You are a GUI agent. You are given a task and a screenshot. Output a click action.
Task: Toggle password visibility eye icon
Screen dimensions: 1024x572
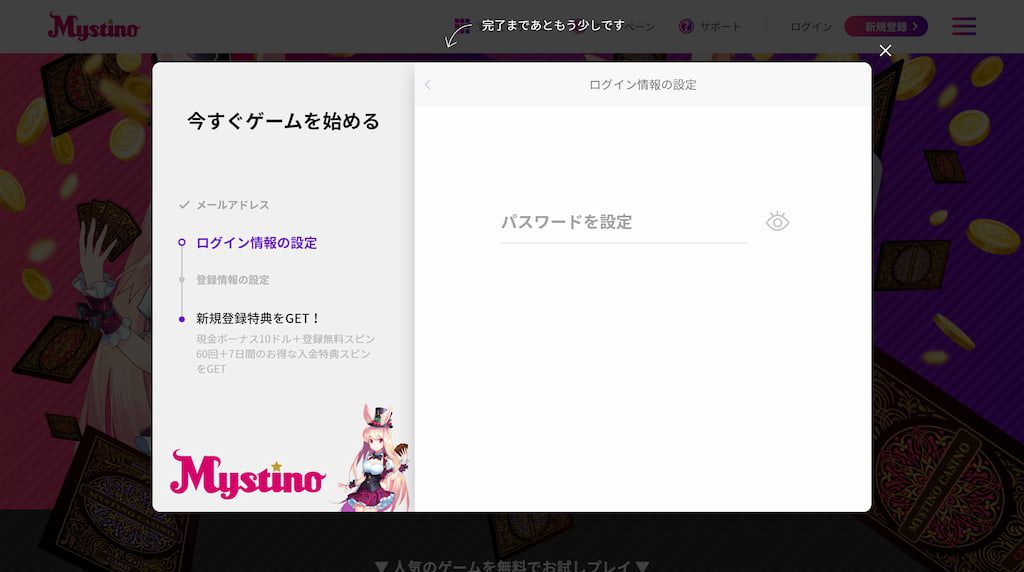point(777,222)
